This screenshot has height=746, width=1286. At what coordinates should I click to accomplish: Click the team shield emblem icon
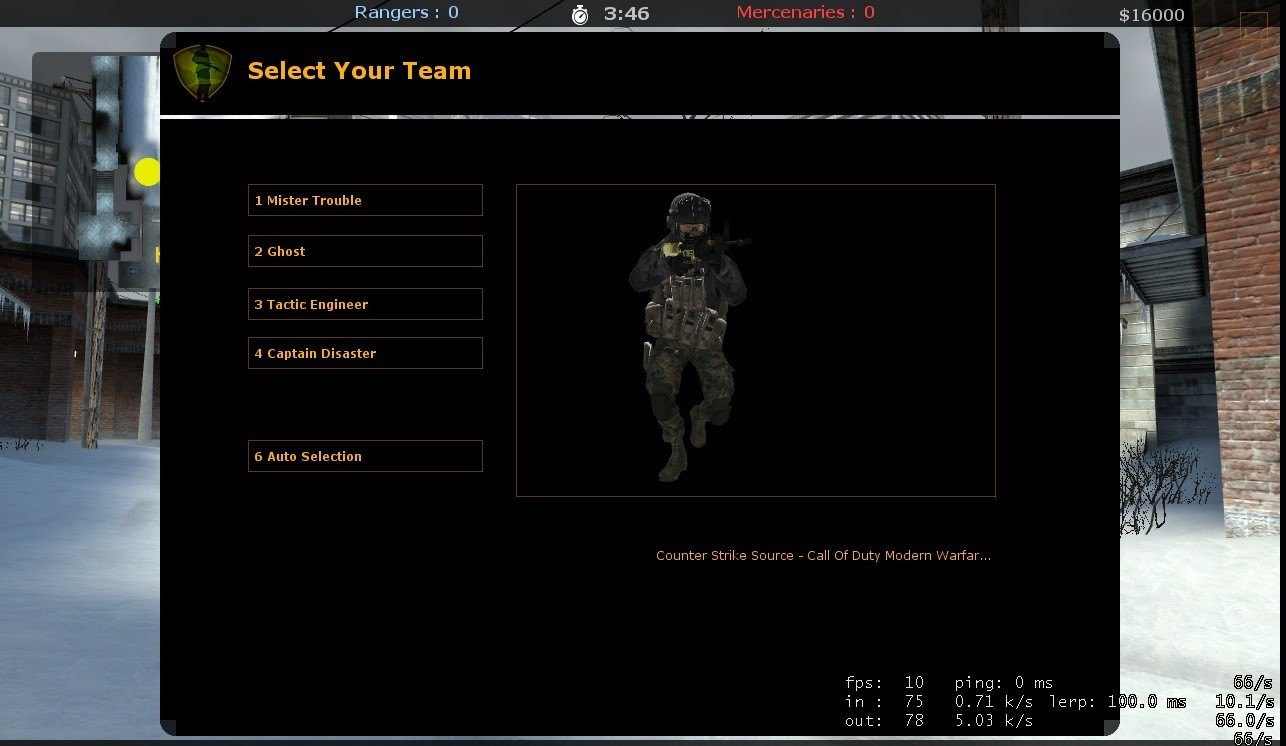point(202,72)
